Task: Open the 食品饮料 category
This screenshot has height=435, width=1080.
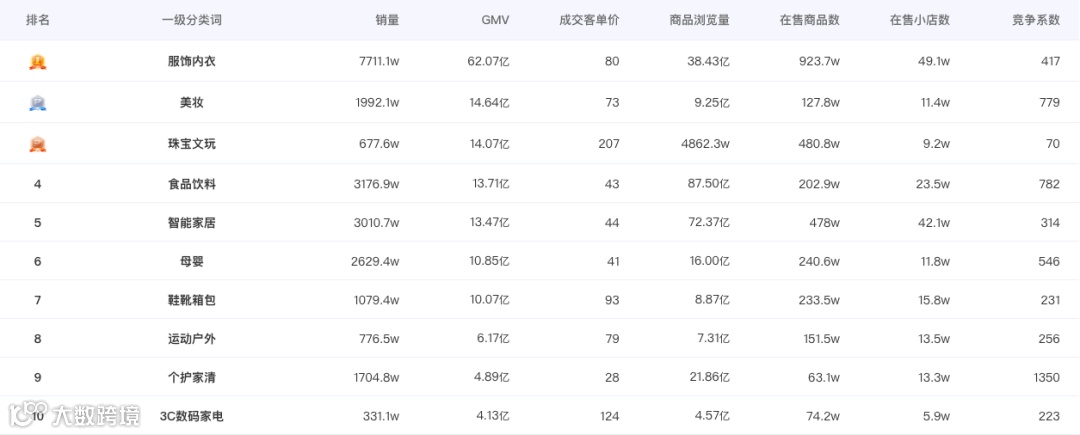Action: (191, 184)
